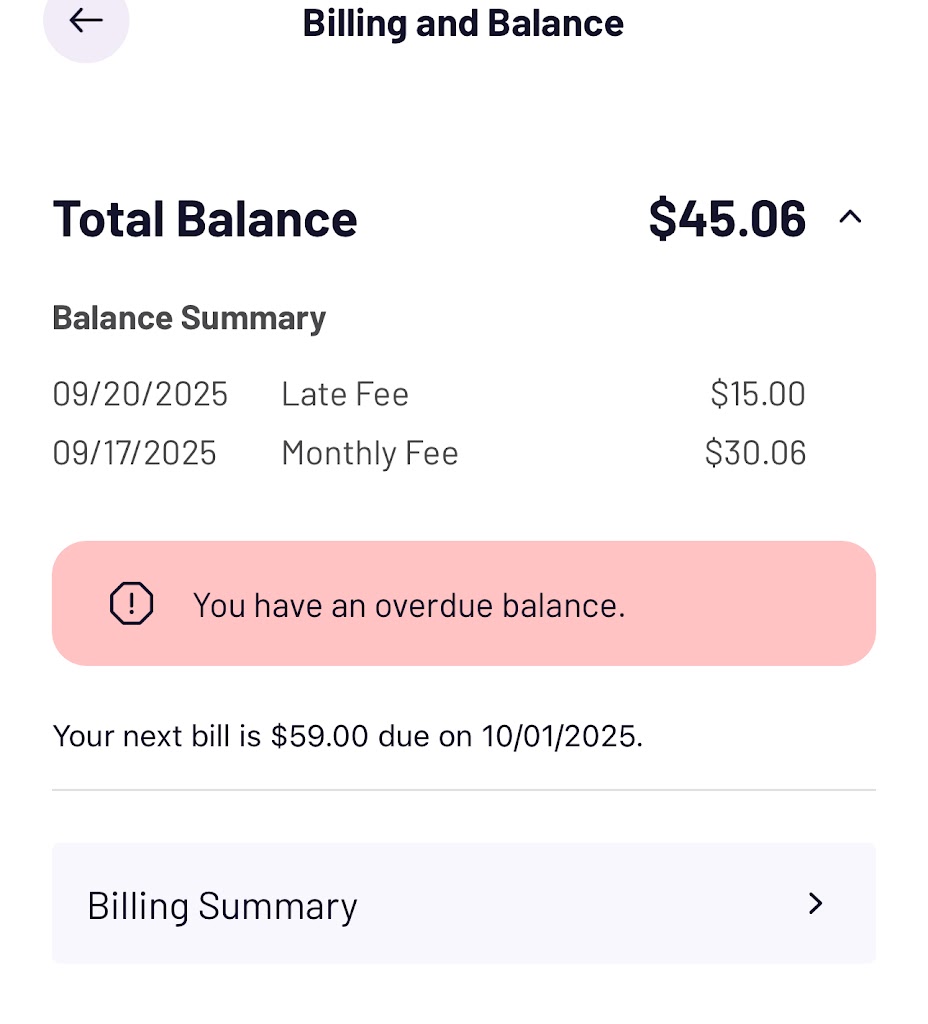Open the Billing Summary row label
Screen dimensions: 928x1024
[x=222, y=906]
